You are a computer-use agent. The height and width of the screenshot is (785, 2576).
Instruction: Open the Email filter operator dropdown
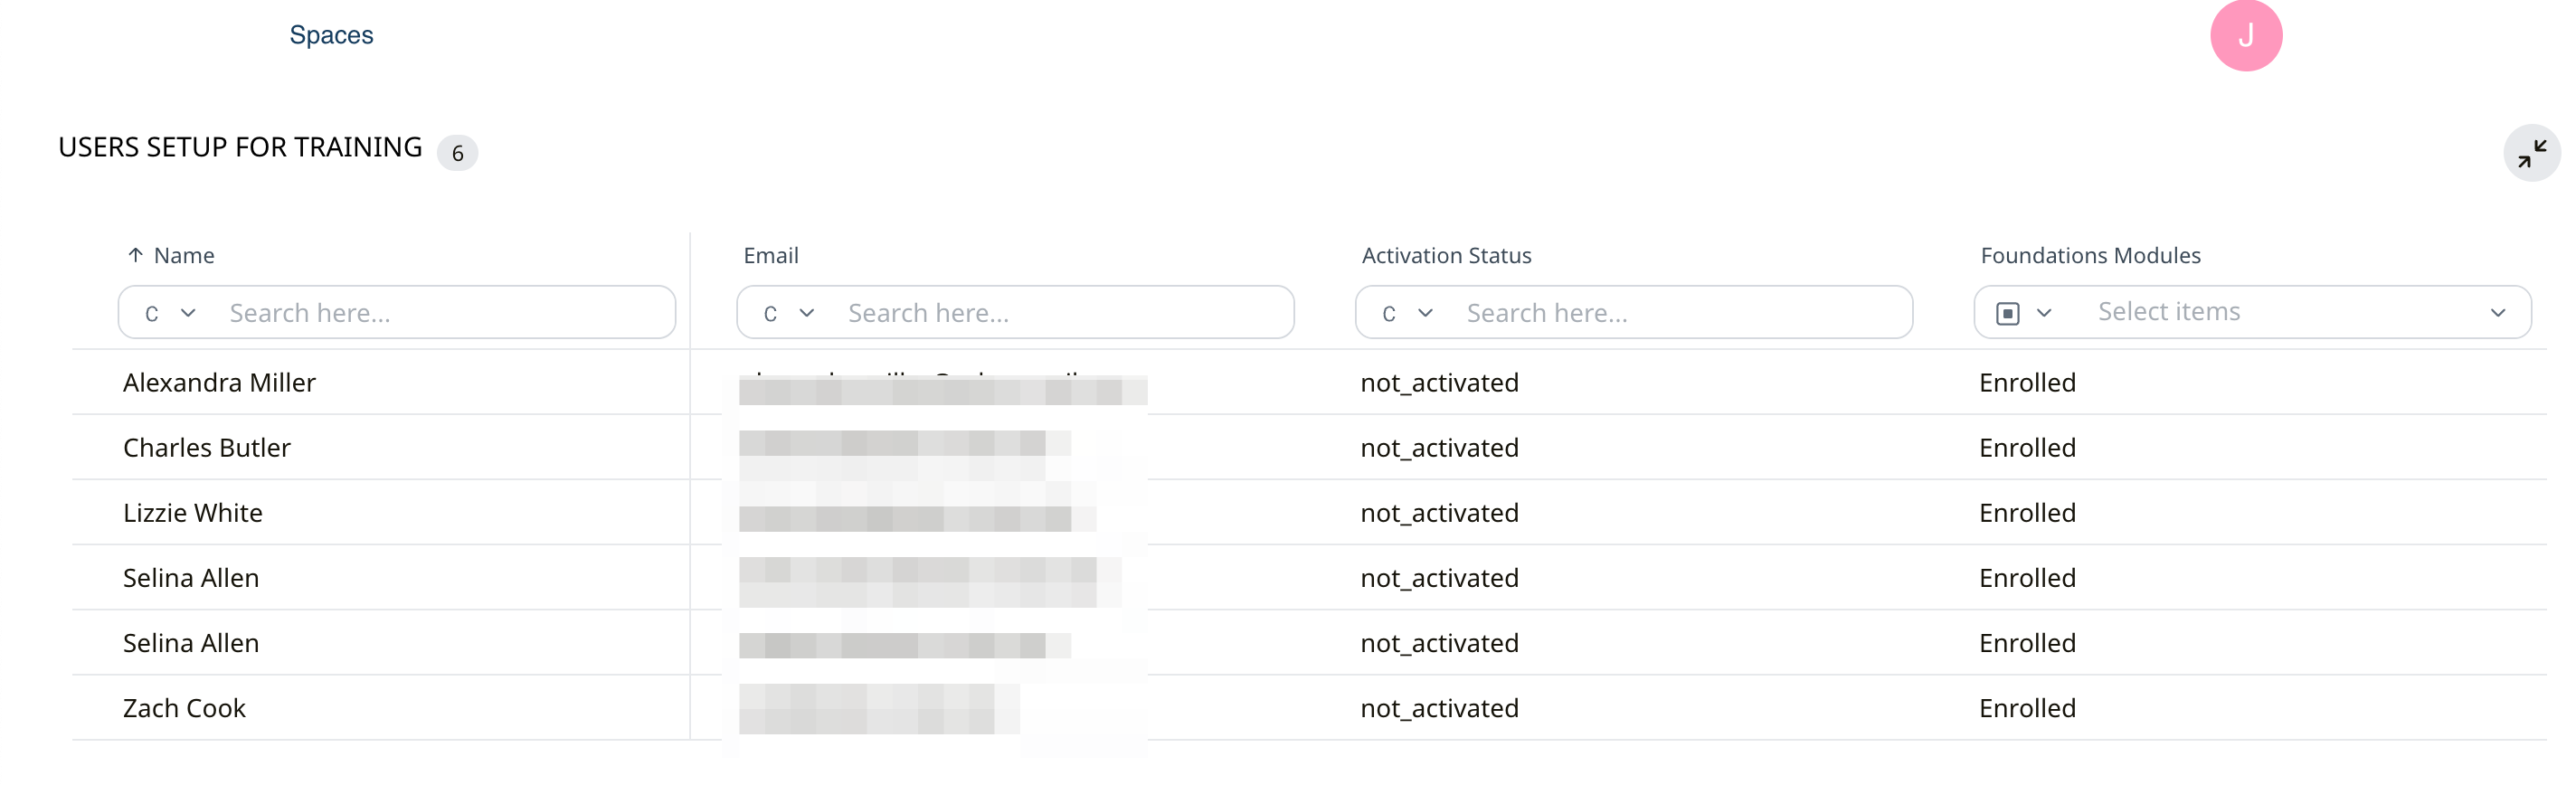788,313
